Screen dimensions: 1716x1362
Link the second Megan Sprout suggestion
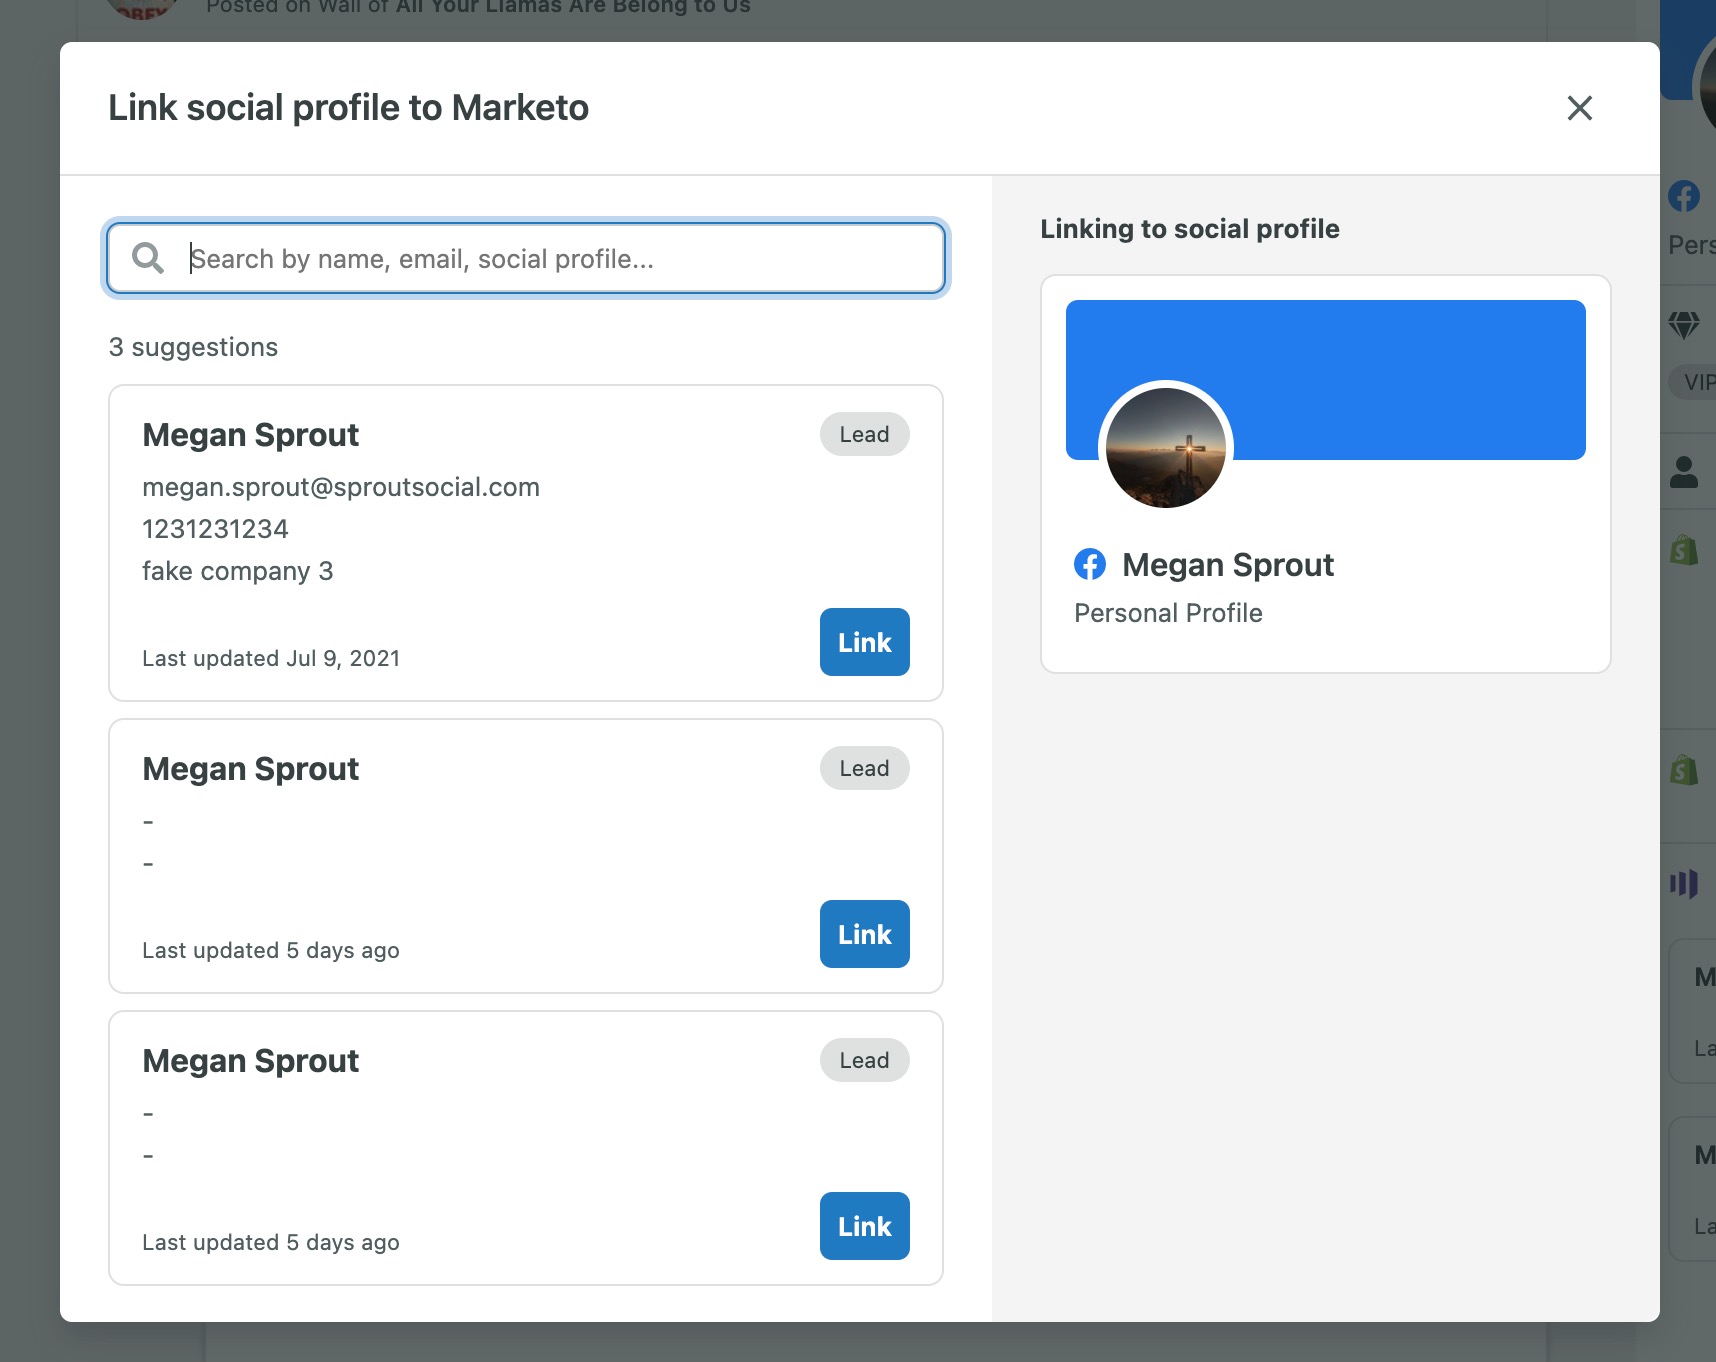click(x=863, y=934)
